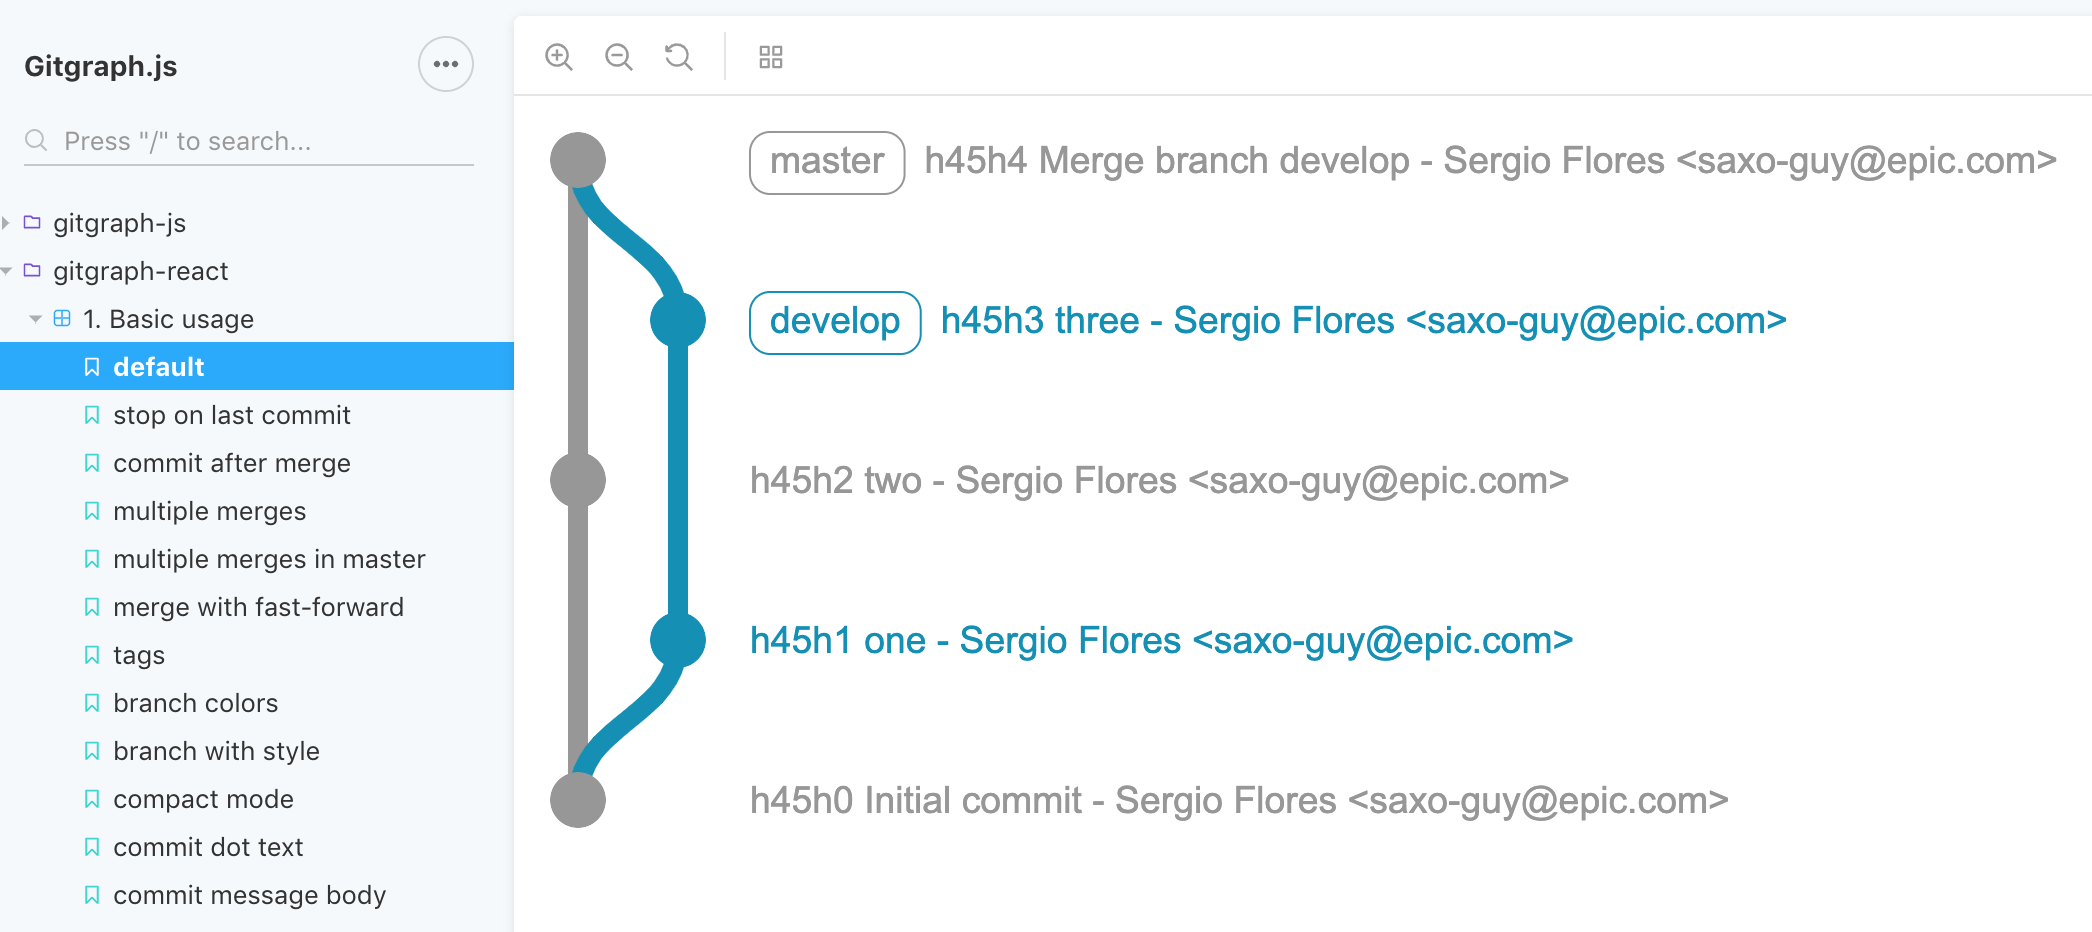Click the blue h45h1 commit dot
Image resolution: width=2092 pixels, height=932 pixels.
(x=678, y=640)
